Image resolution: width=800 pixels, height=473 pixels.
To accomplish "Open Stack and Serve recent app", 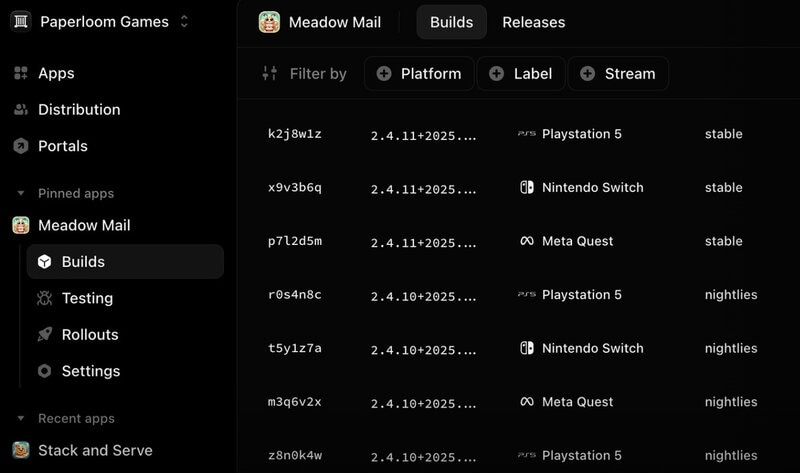I will [95, 450].
